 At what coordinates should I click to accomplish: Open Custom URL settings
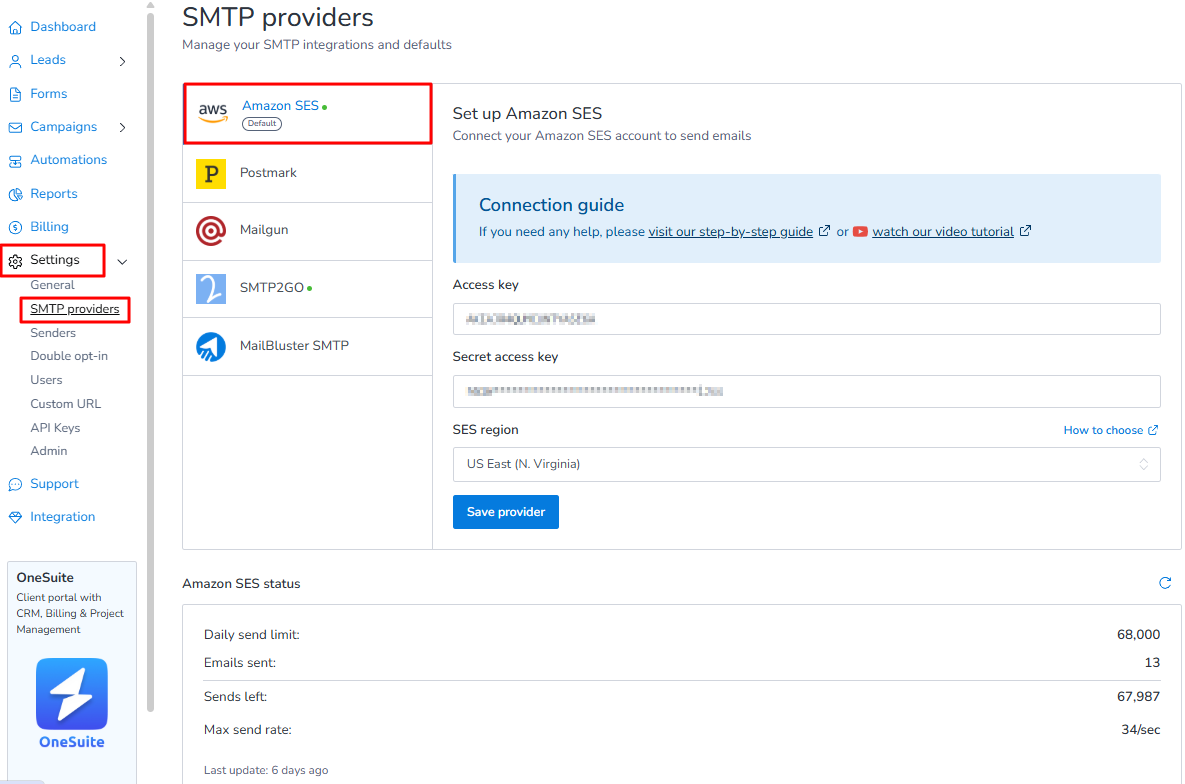[x=66, y=404]
